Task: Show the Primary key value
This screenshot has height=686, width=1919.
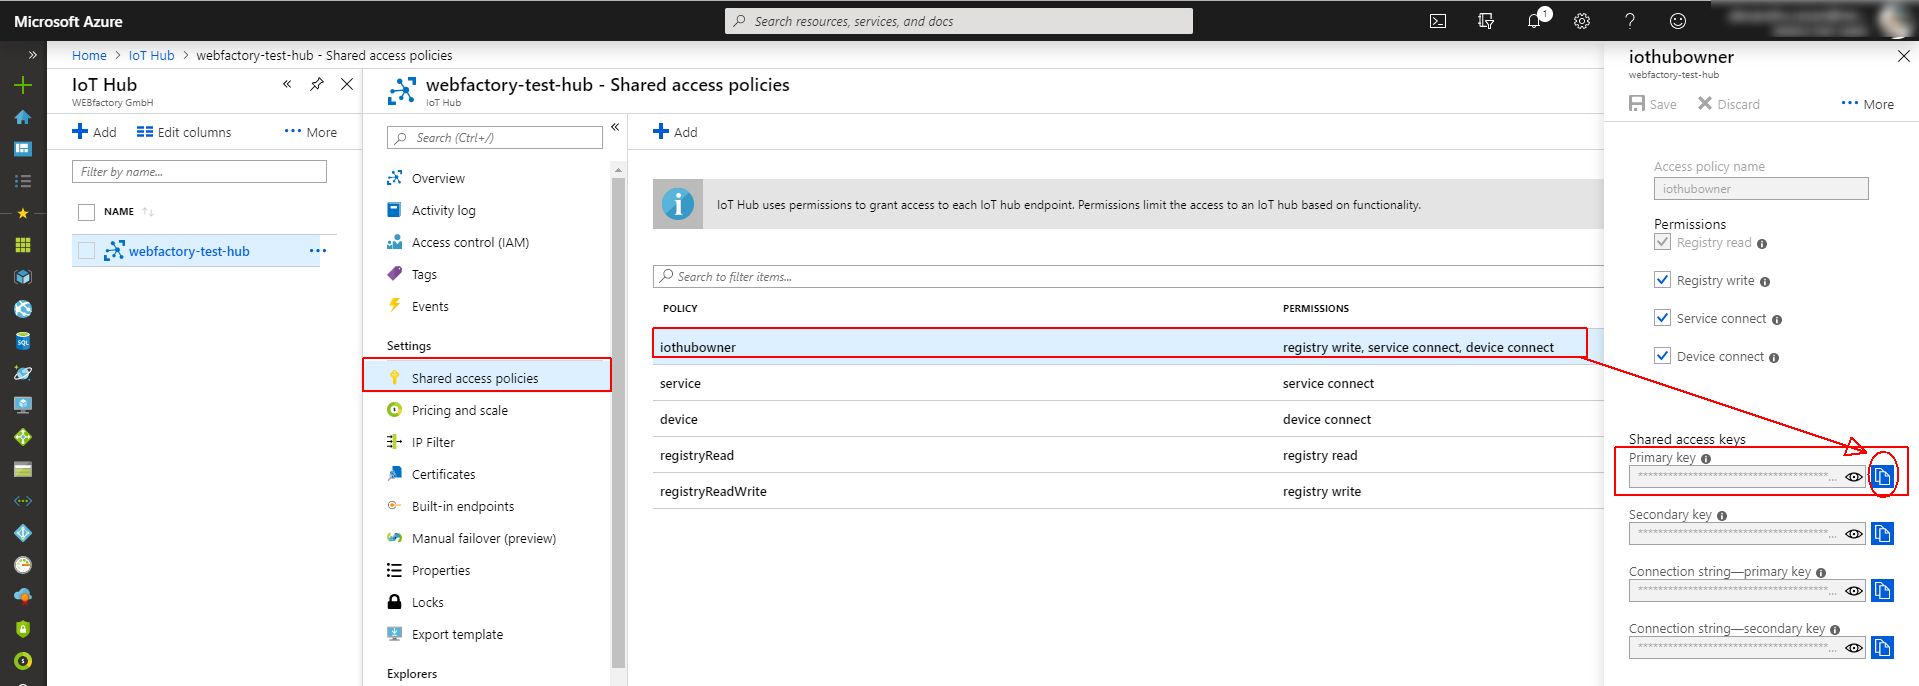Action: click(1853, 477)
